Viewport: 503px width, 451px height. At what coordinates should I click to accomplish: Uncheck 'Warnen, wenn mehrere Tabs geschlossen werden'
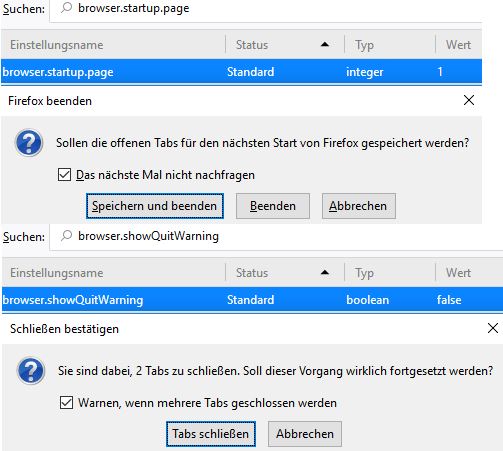click(66, 403)
